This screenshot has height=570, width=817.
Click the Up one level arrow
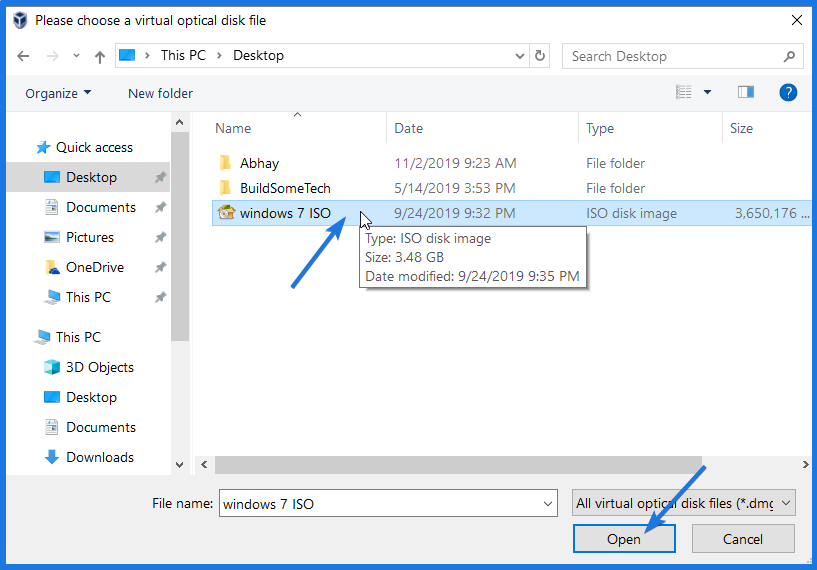point(100,56)
